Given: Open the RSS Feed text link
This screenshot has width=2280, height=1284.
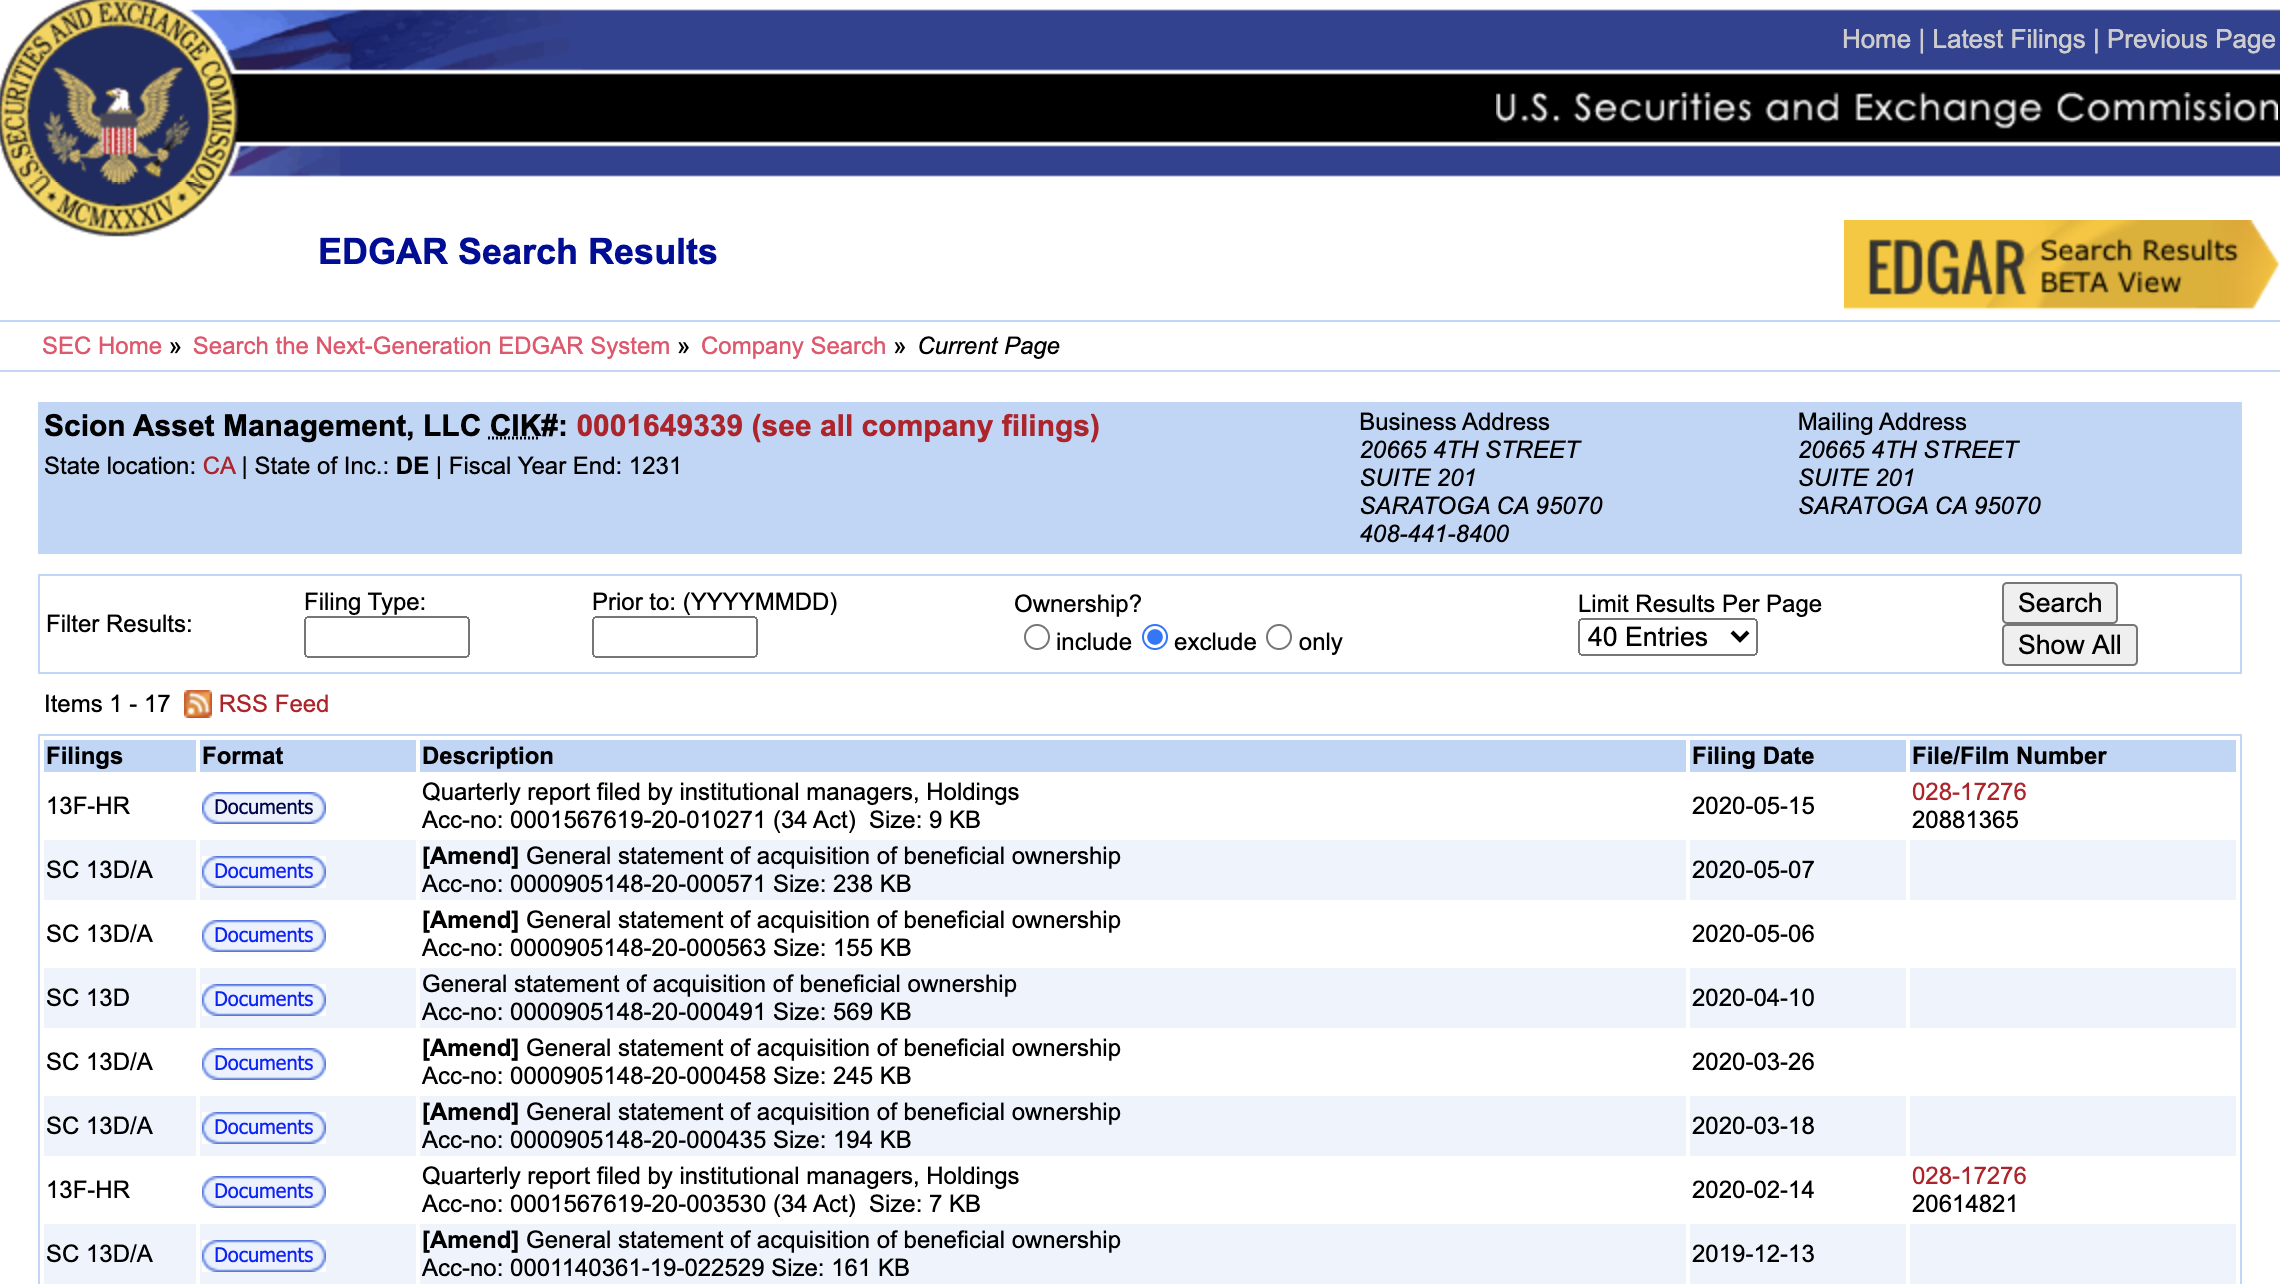Looking at the screenshot, I should (x=273, y=704).
